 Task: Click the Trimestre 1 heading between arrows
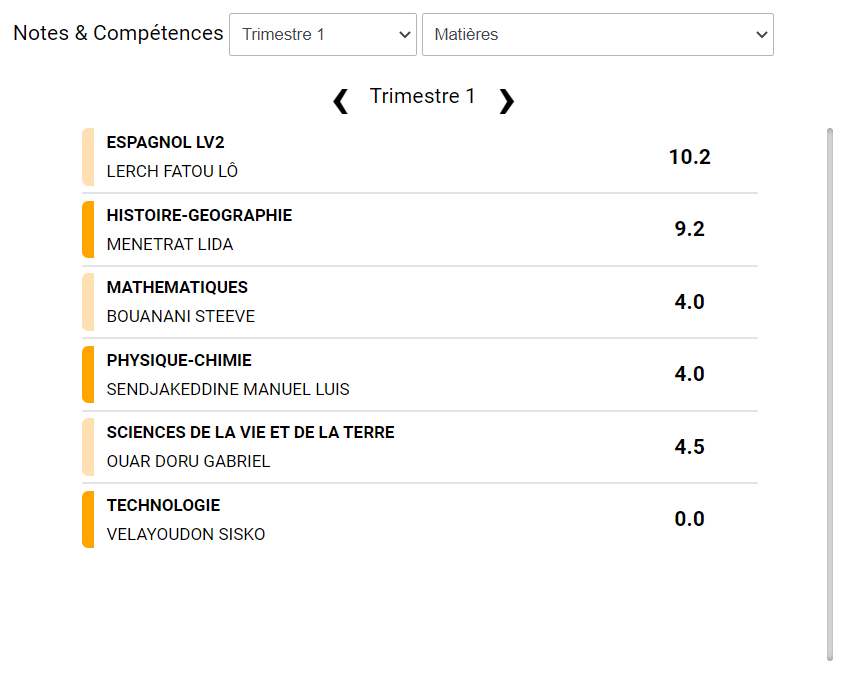pos(422,97)
